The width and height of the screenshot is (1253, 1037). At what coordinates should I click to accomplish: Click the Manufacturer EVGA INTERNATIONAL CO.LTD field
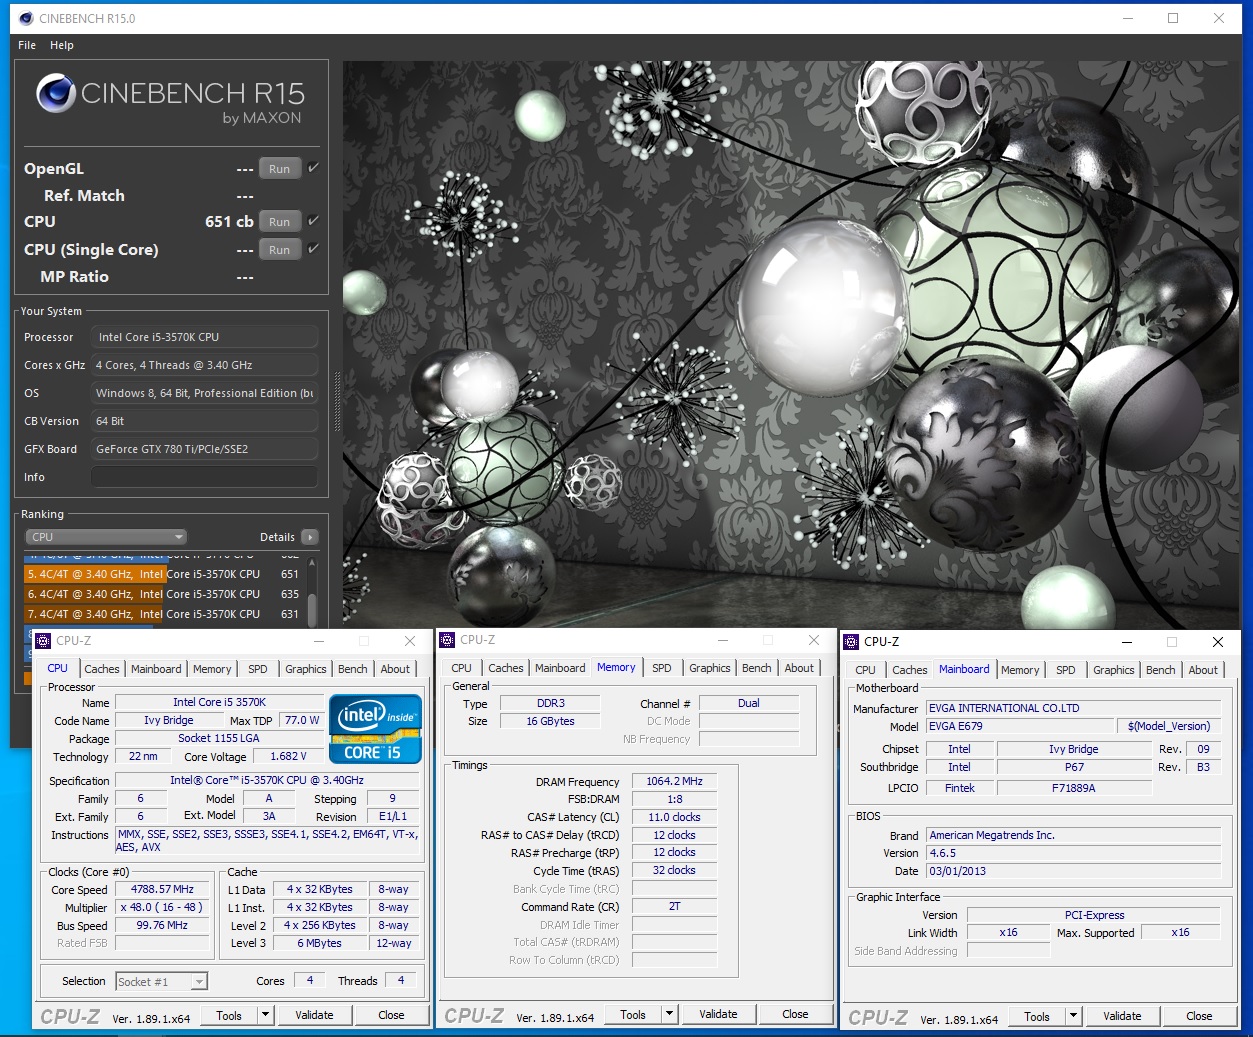pos(1073,708)
